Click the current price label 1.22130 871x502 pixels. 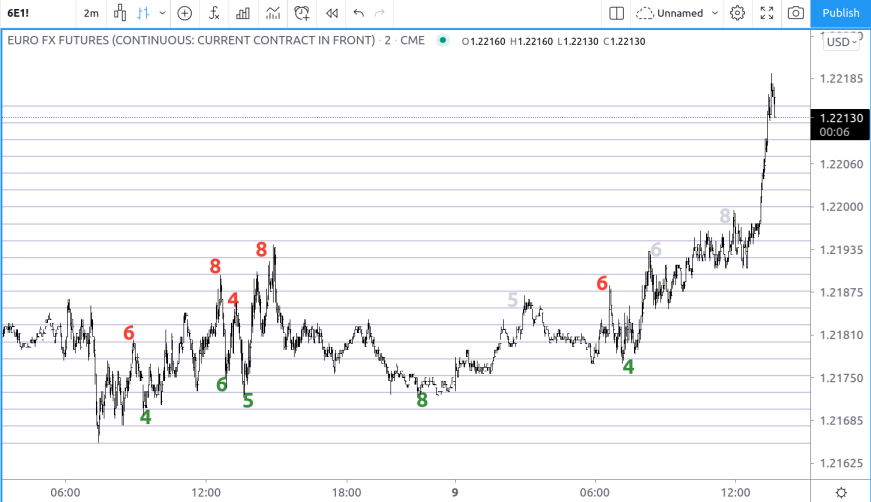point(841,118)
